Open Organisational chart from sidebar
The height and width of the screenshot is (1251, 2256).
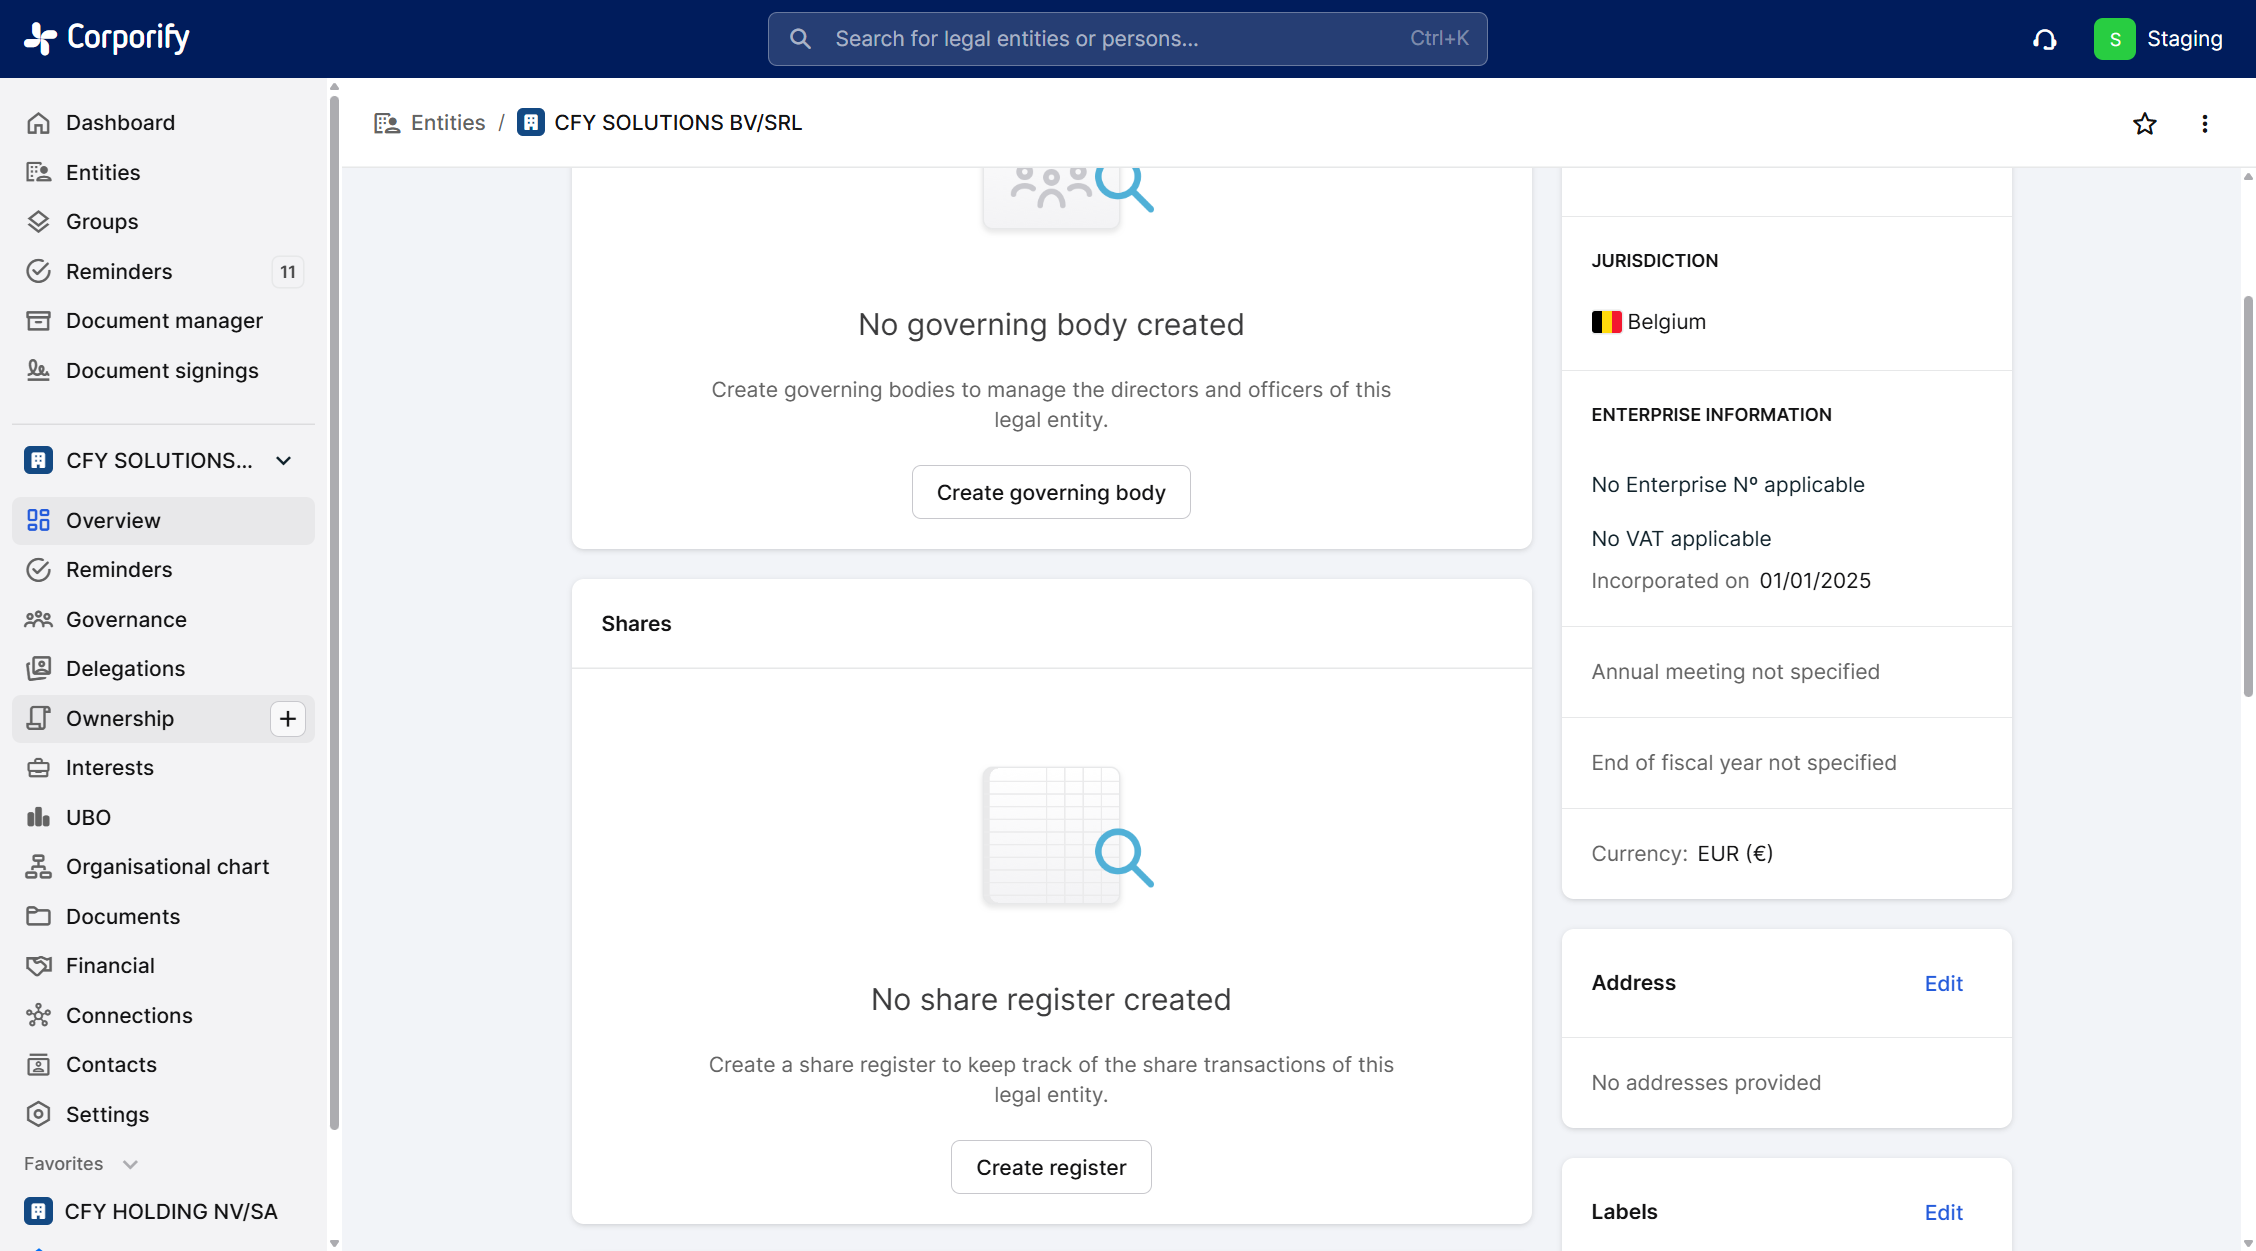tap(167, 867)
